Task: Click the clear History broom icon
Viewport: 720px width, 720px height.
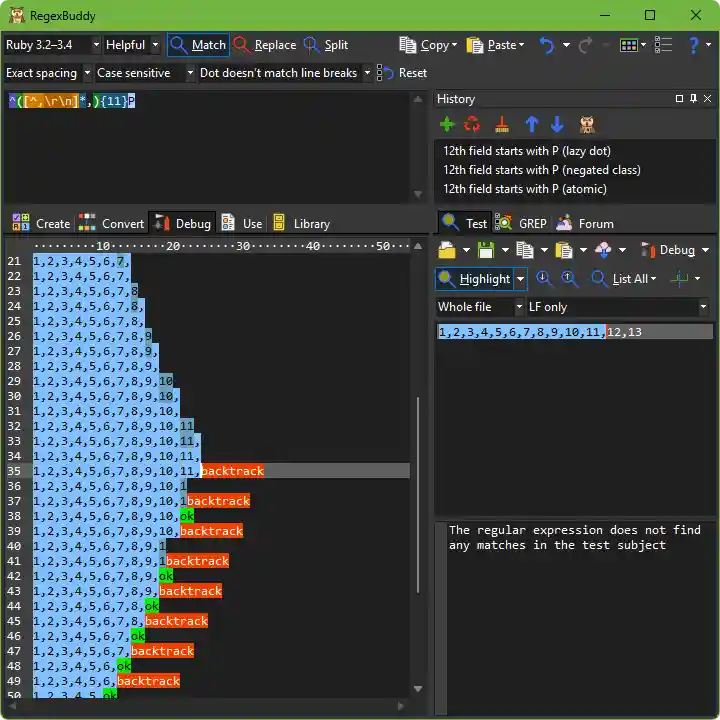Action: click(502, 124)
